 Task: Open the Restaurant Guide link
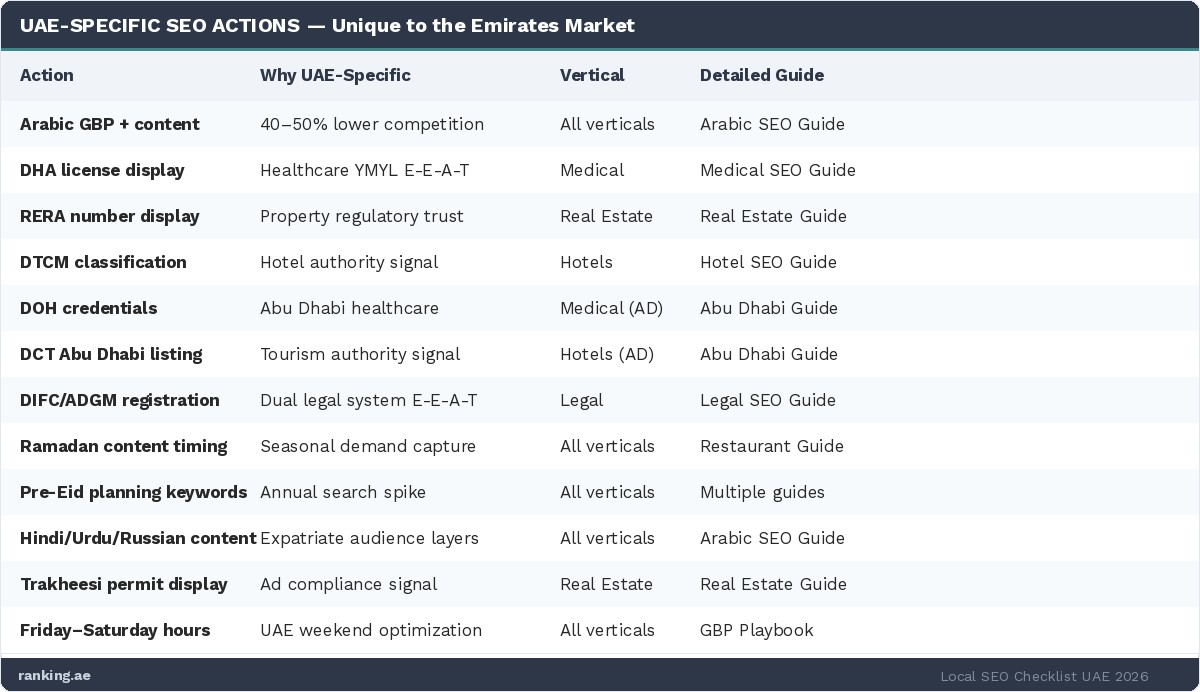point(771,446)
